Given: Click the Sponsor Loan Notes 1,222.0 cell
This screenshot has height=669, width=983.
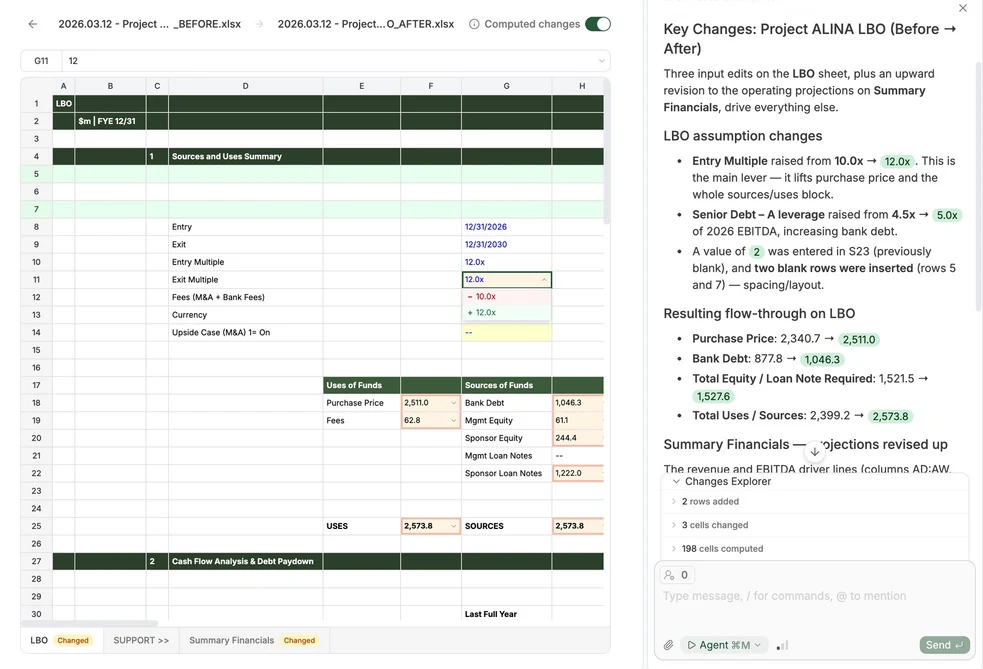Looking at the screenshot, I should (x=578, y=473).
